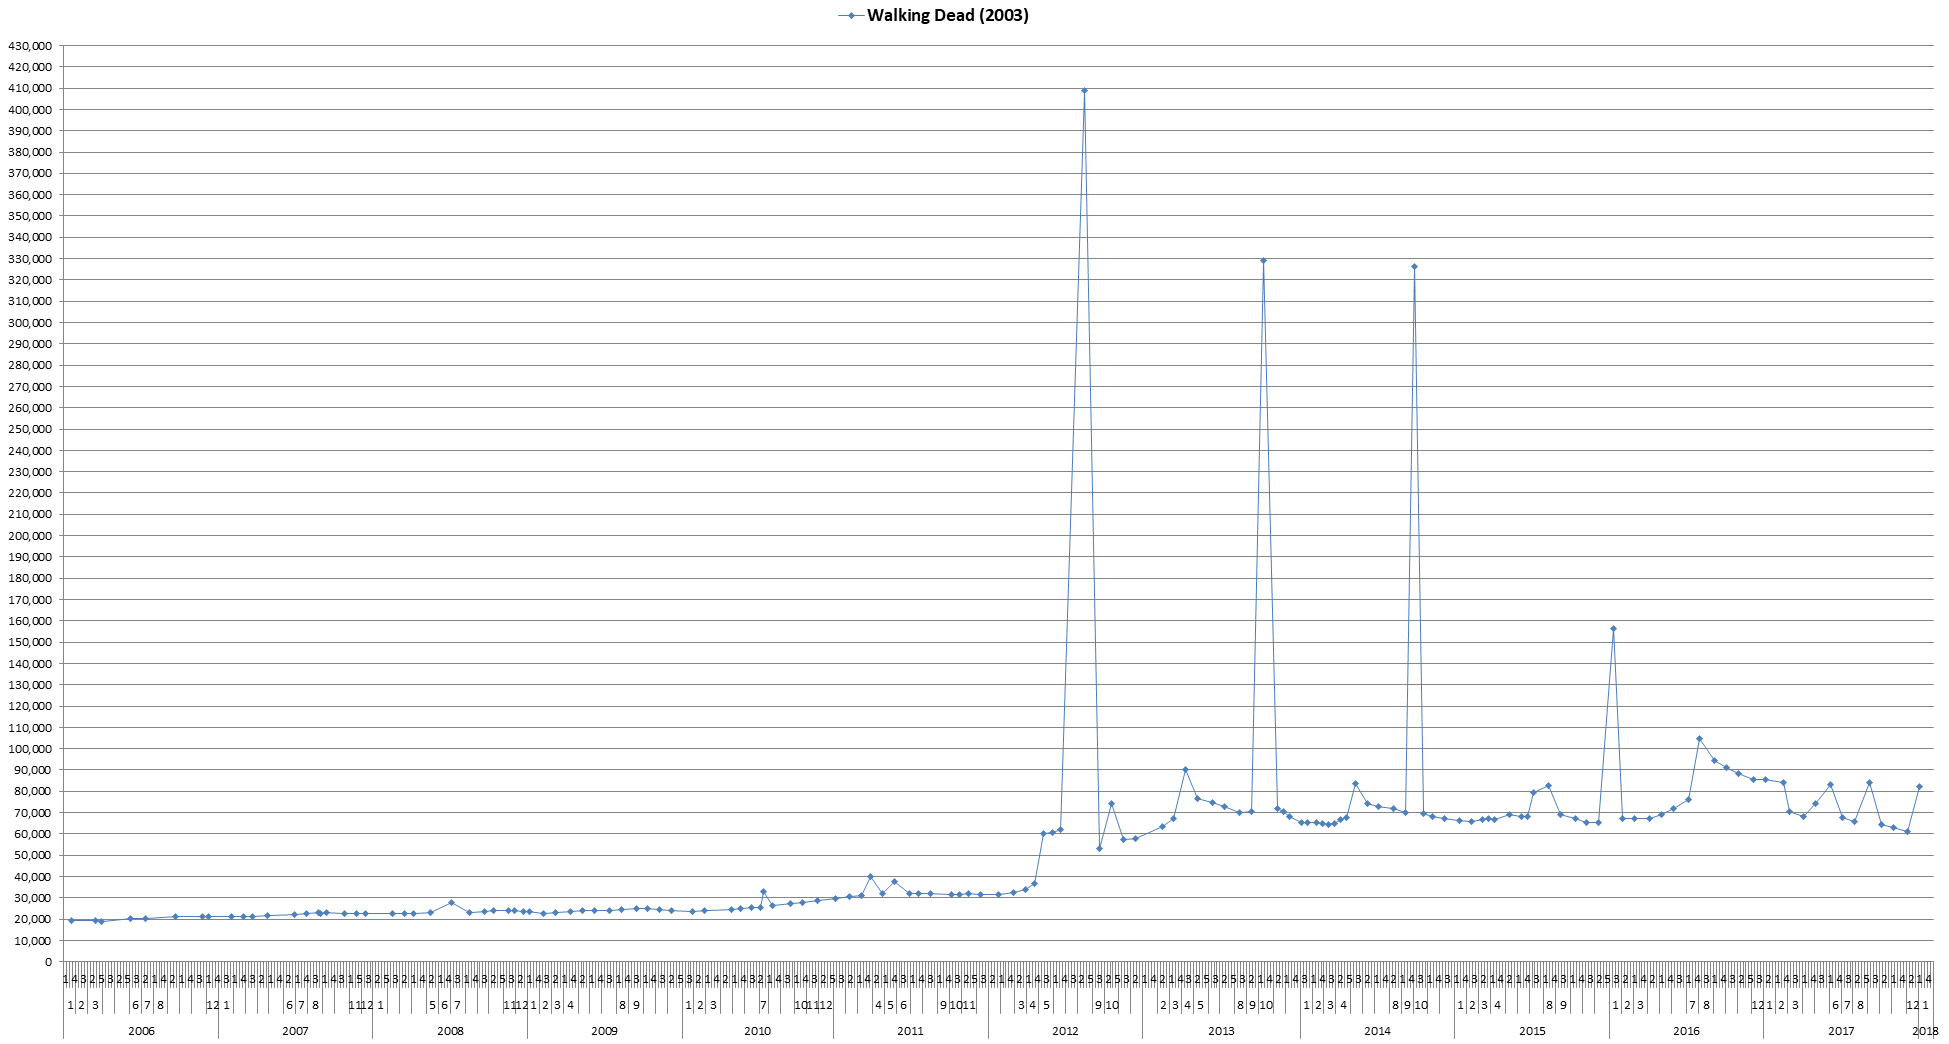
Task: Click the 160,000 y-axis label
Action: pos(29,621)
